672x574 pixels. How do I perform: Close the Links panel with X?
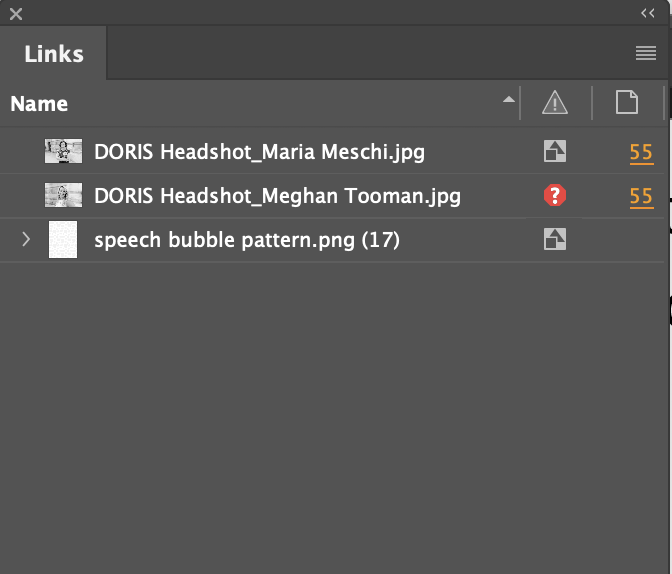[16, 14]
